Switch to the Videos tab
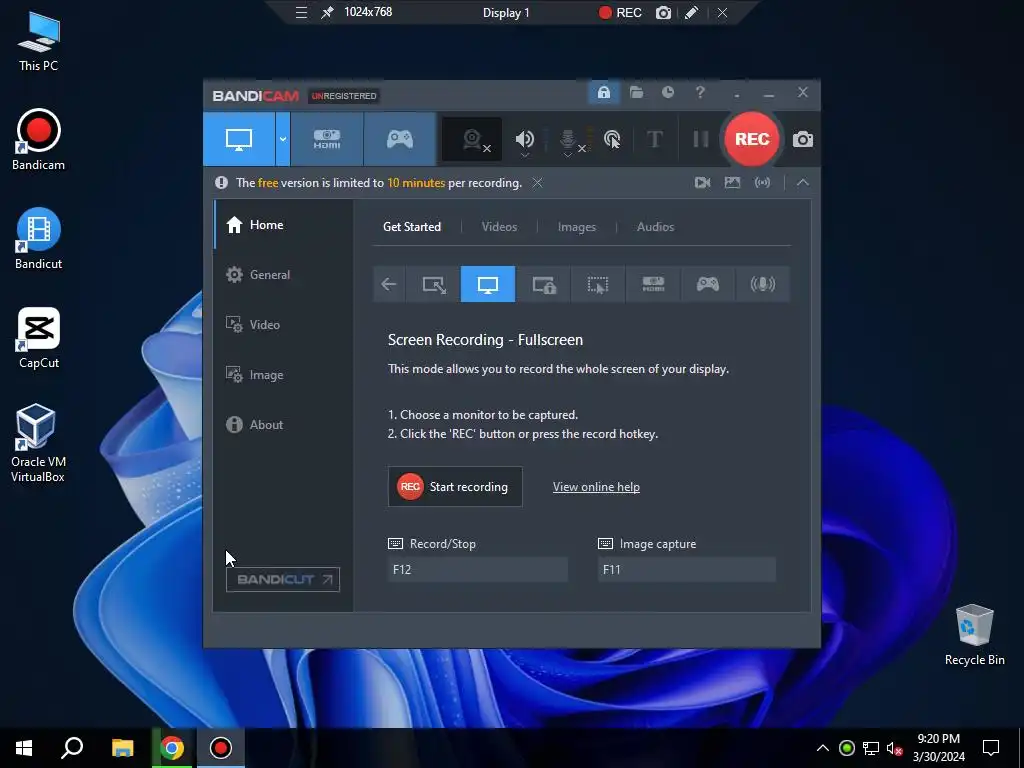Image resolution: width=1024 pixels, height=768 pixels. point(499,227)
